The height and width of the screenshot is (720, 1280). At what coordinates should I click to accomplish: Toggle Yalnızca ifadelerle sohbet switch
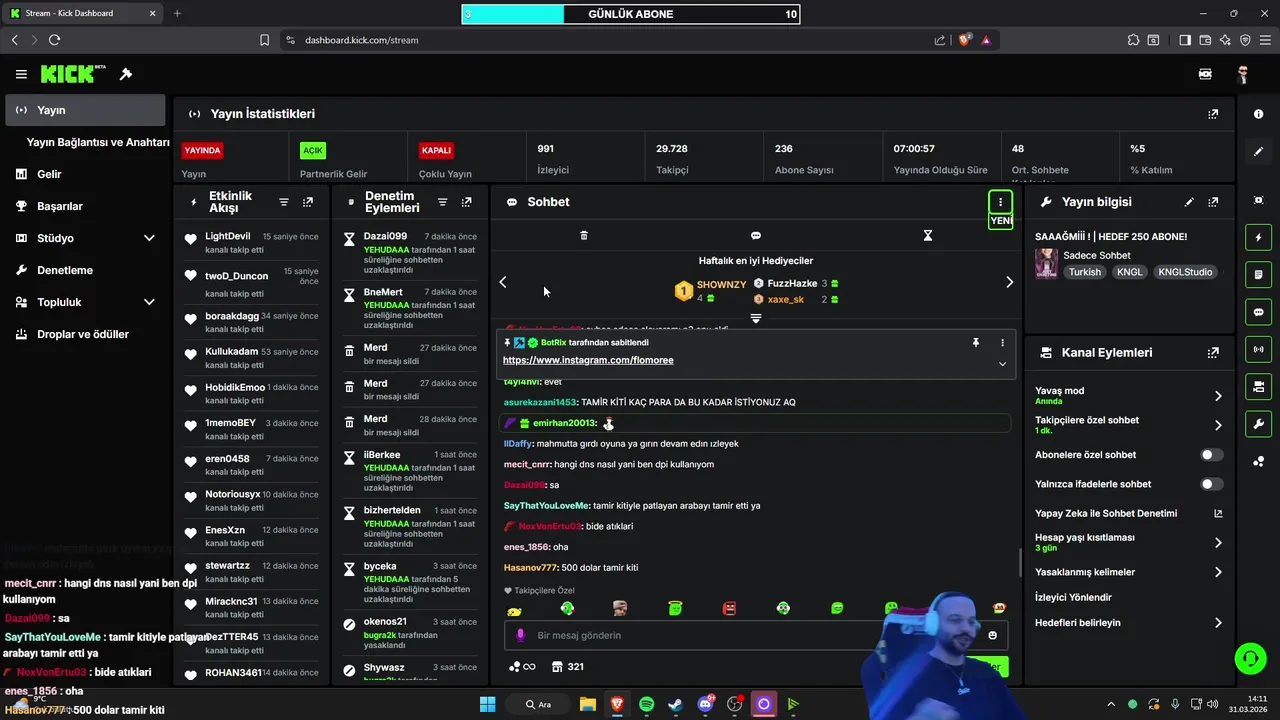click(x=1212, y=484)
